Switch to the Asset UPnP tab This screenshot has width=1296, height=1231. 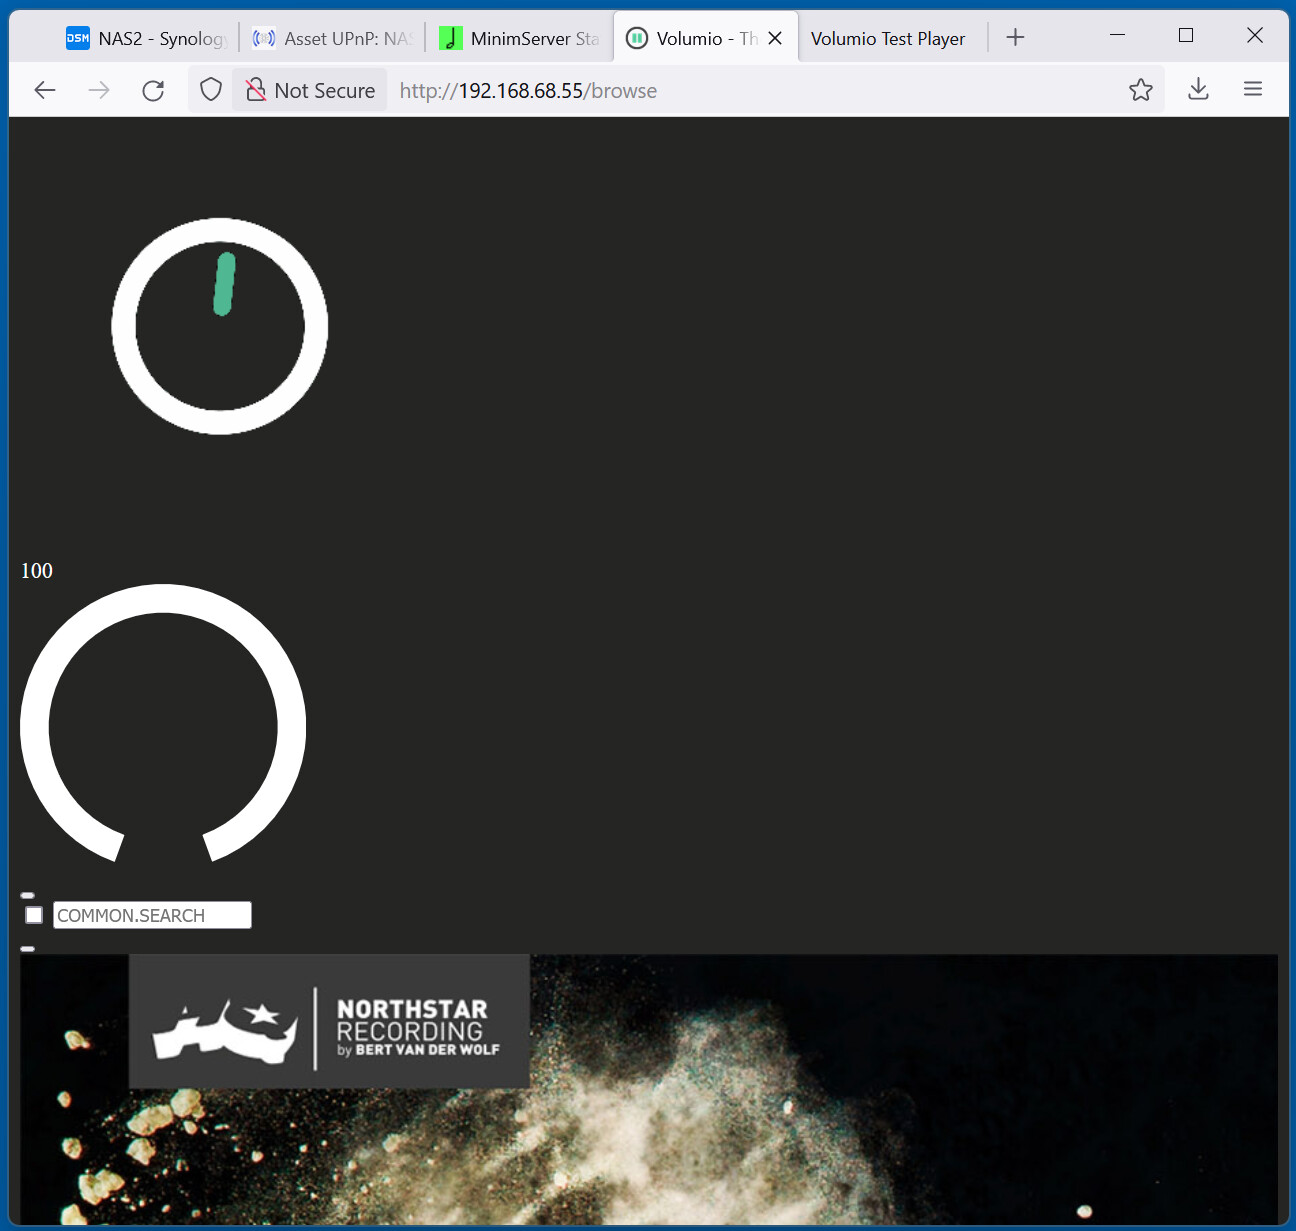pos(333,39)
